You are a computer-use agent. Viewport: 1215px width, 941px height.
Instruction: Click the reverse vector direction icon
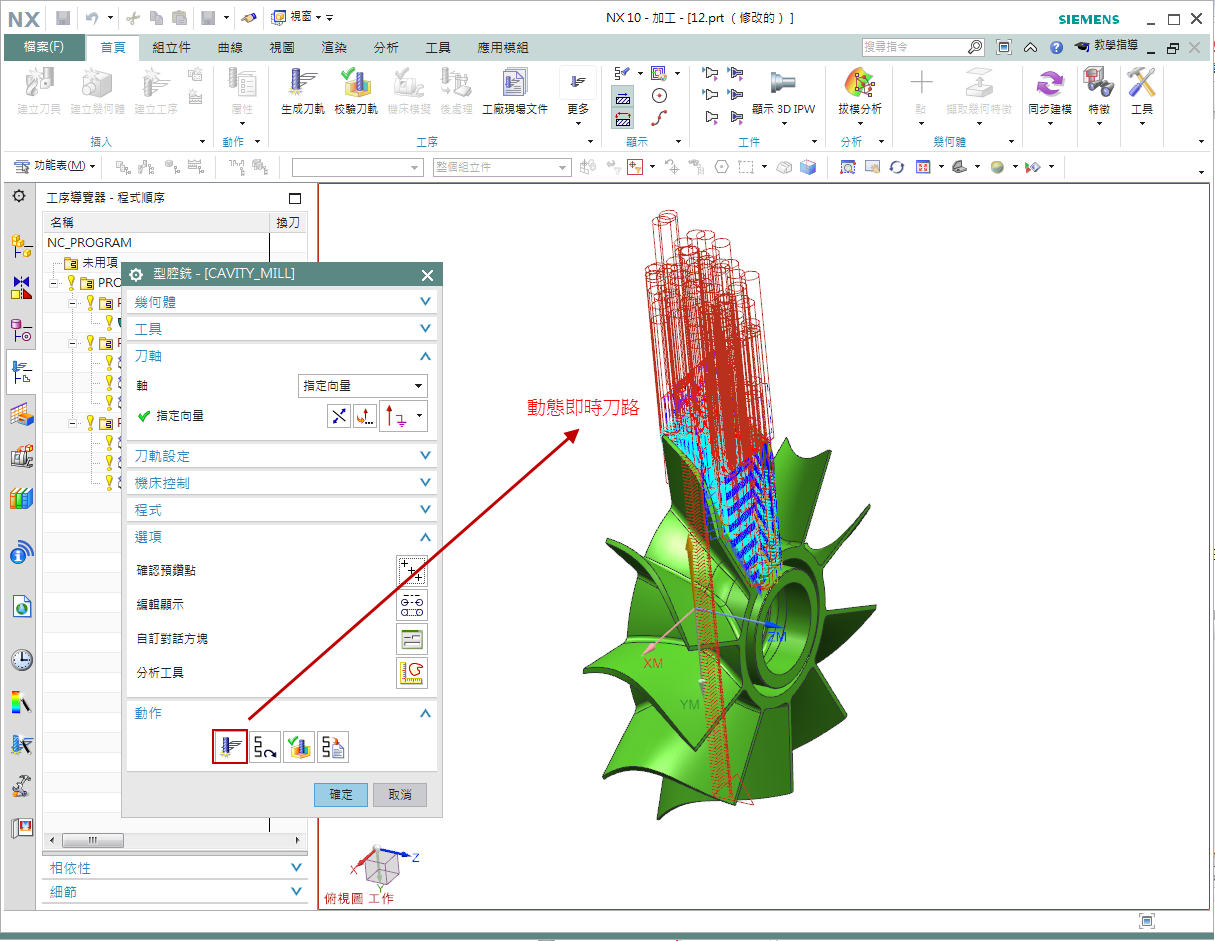(x=340, y=416)
